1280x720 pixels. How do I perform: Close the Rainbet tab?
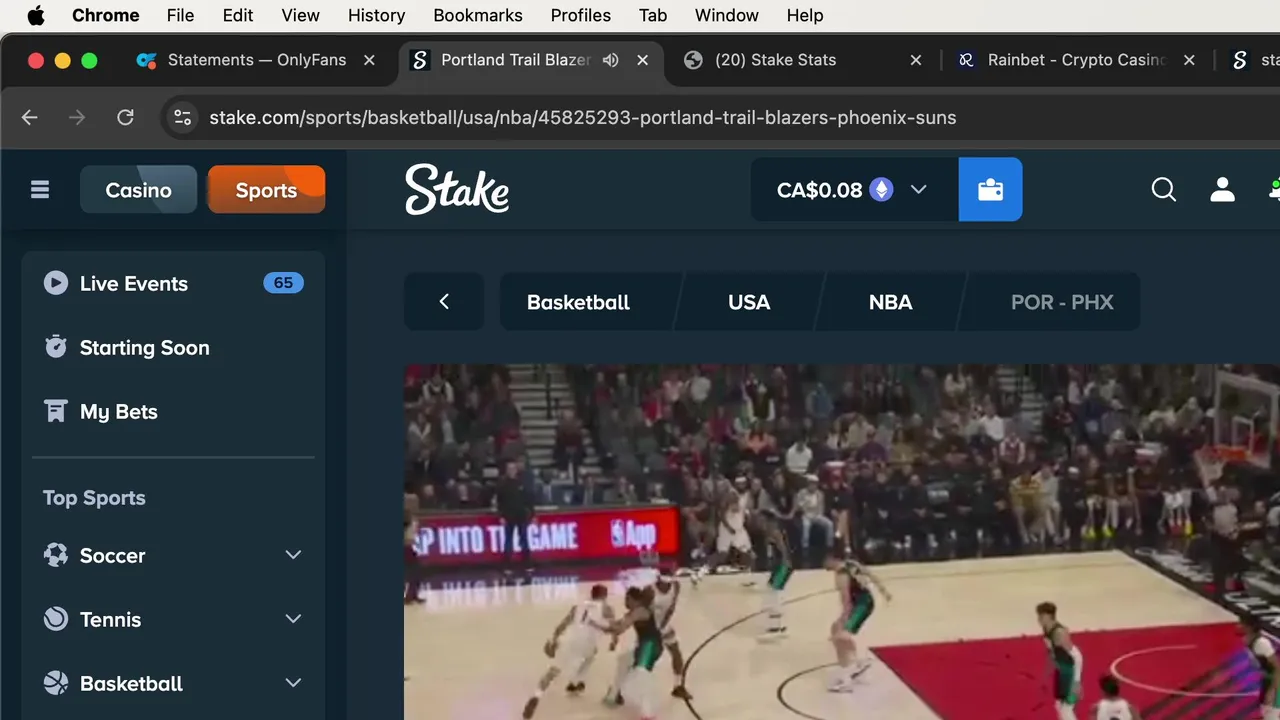coord(1189,60)
